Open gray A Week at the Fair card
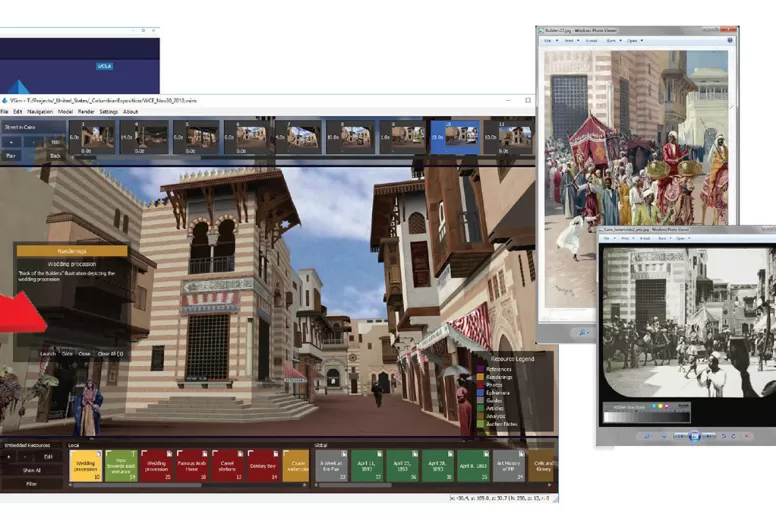 tap(331, 466)
